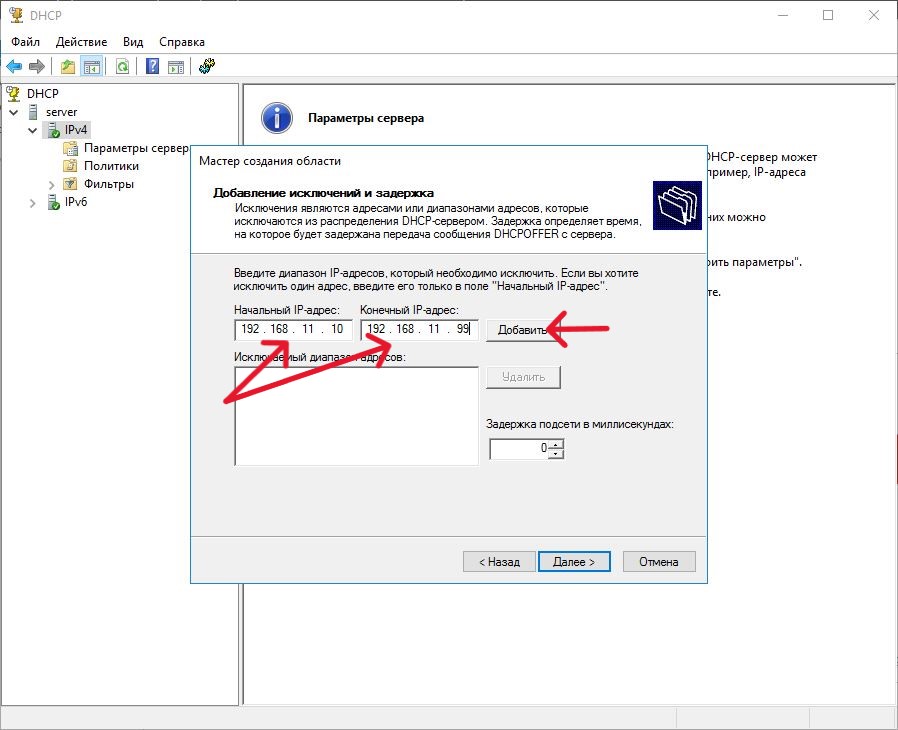Select the Политики folder in the tree
Image resolution: width=898 pixels, height=730 pixels.
111,166
